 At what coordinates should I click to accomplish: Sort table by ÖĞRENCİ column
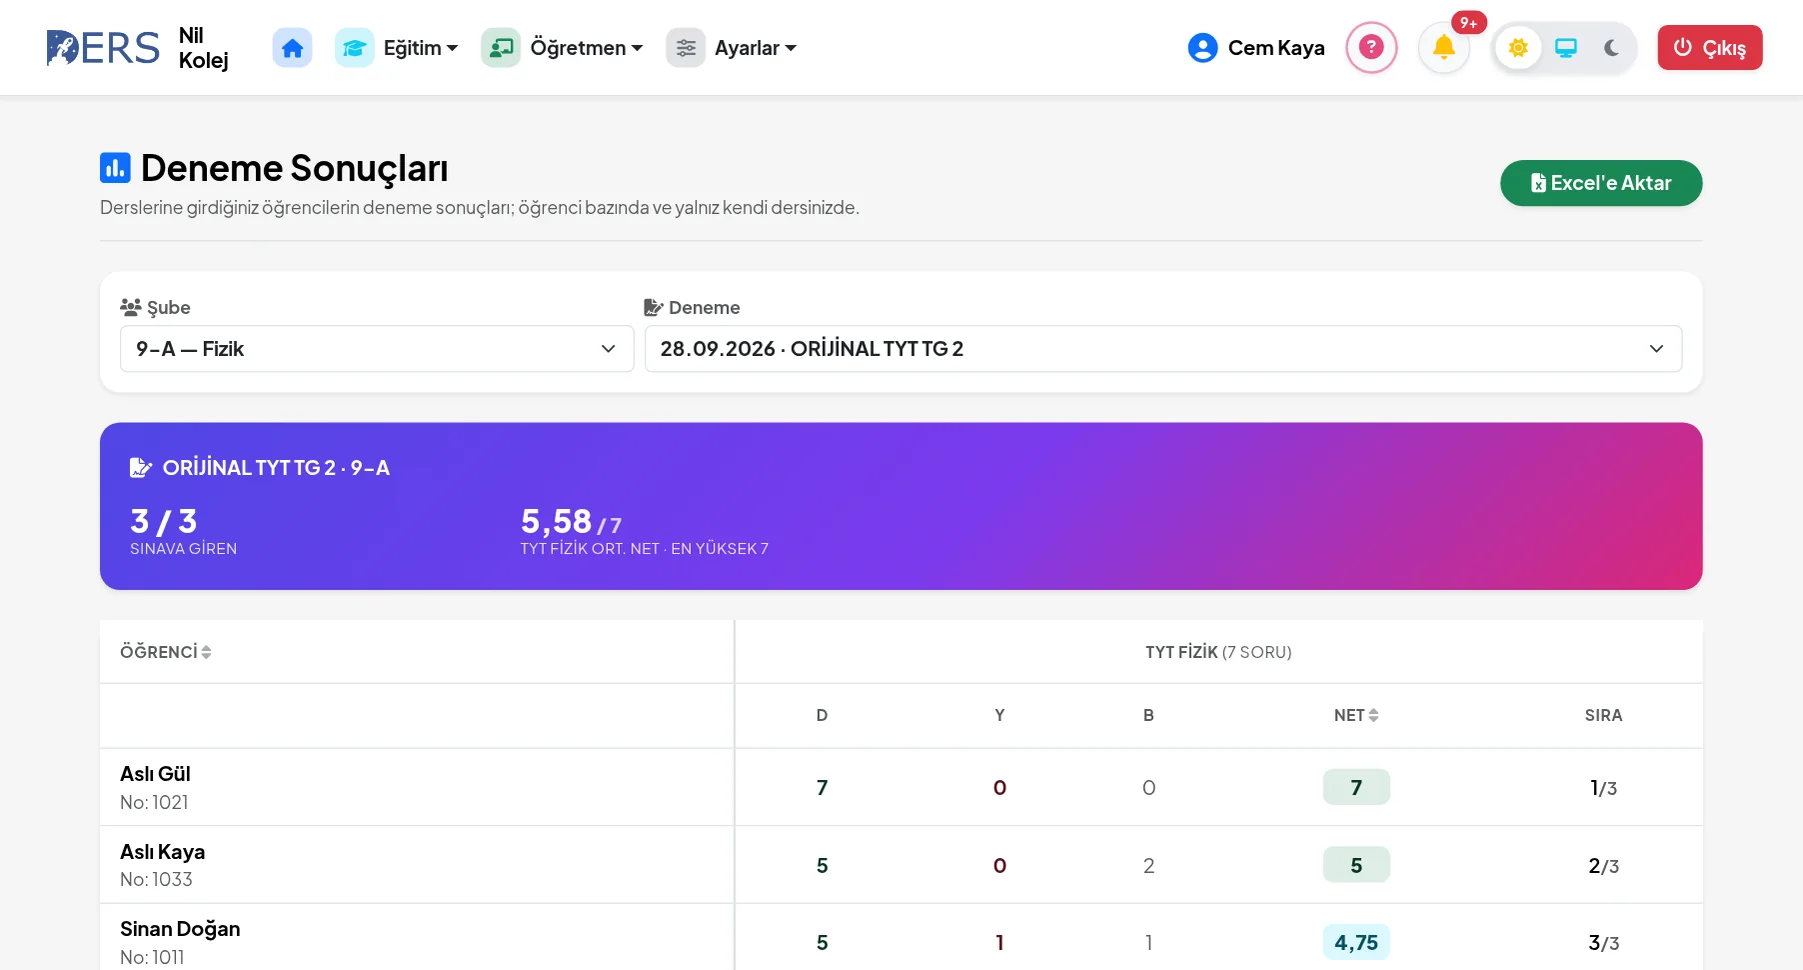click(x=166, y=652)
